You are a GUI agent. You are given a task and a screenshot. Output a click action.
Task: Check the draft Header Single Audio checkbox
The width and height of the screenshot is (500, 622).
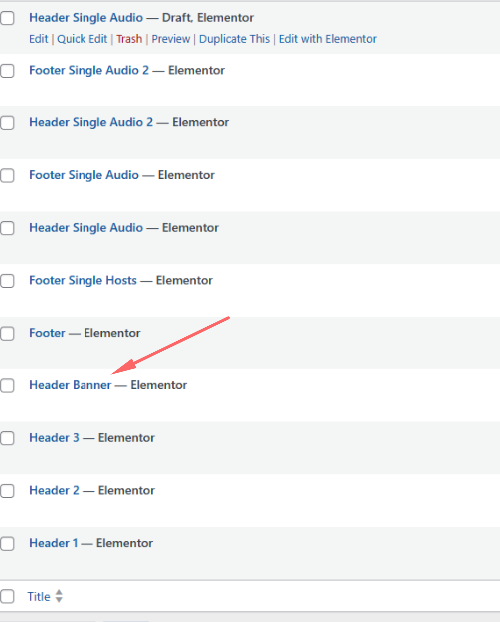point(7,18)
